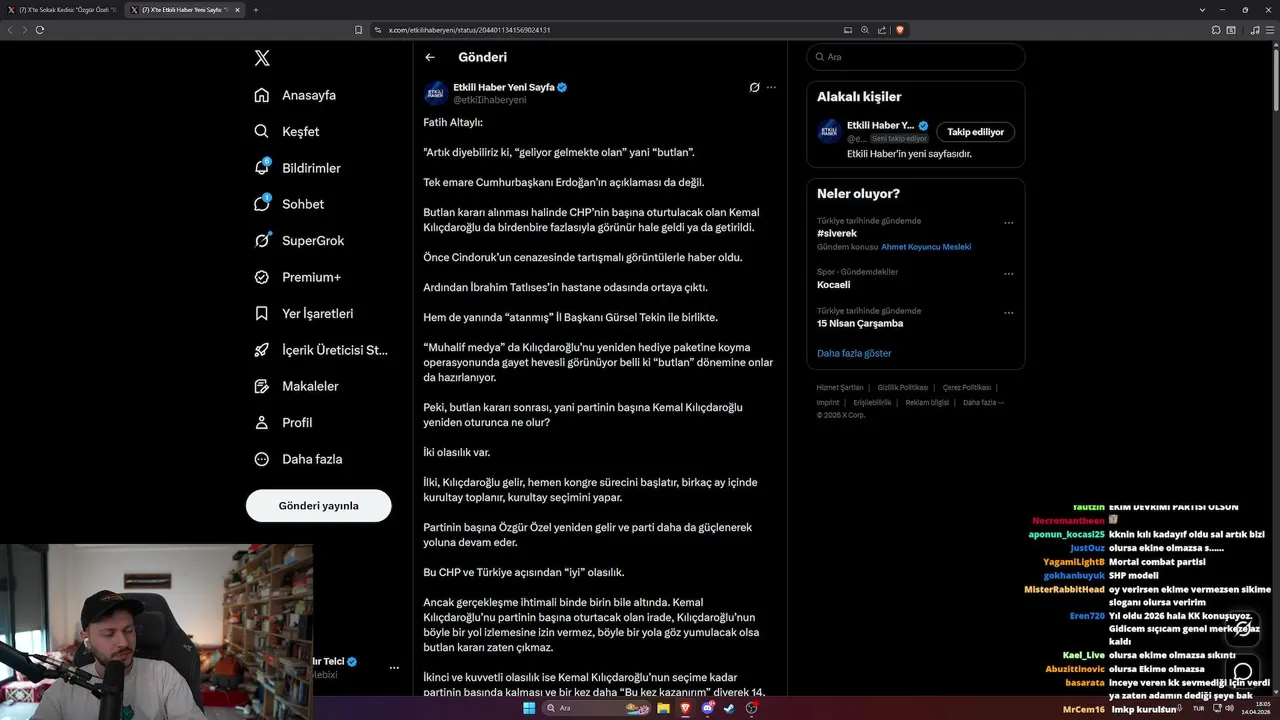
Task: Open Discord from the taskbar
Action: tap(708, 708)
